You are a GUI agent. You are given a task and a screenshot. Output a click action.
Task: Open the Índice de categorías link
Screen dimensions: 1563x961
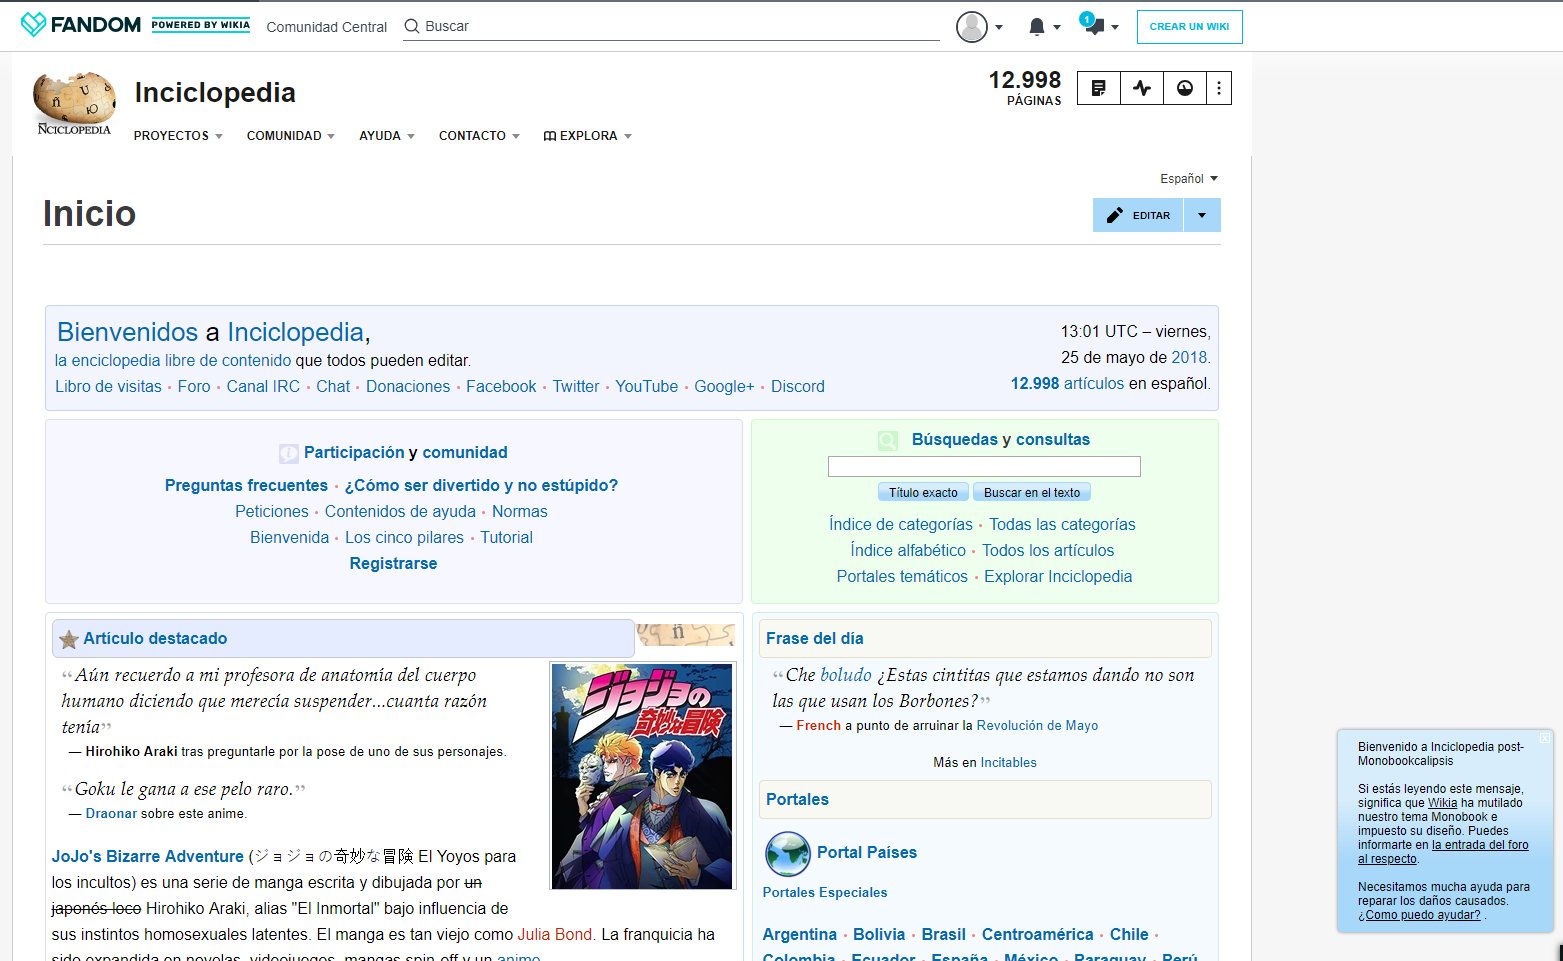pyautogui.click(x=901, y=524)
